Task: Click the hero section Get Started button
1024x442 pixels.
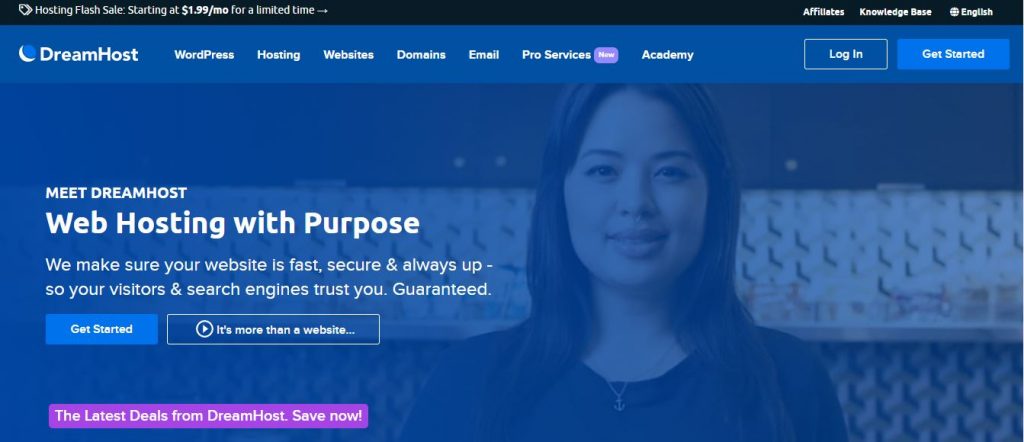Action: tap(101, 329)
